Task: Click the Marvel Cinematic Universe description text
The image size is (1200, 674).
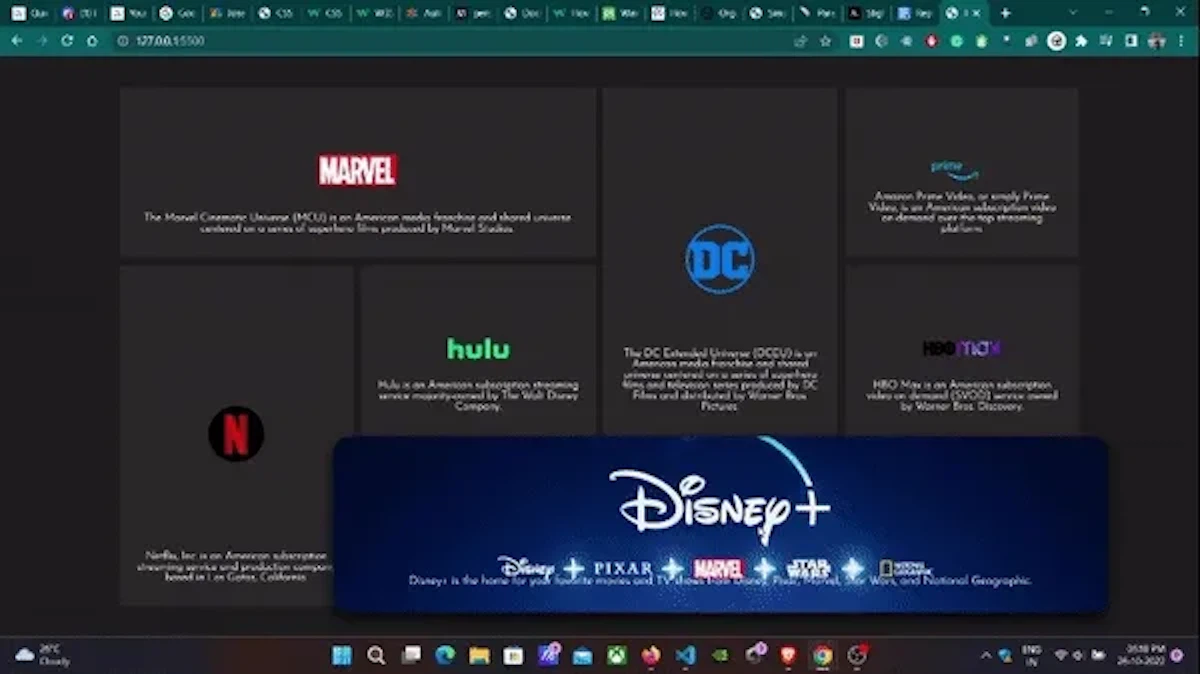Action: (357, 222)
